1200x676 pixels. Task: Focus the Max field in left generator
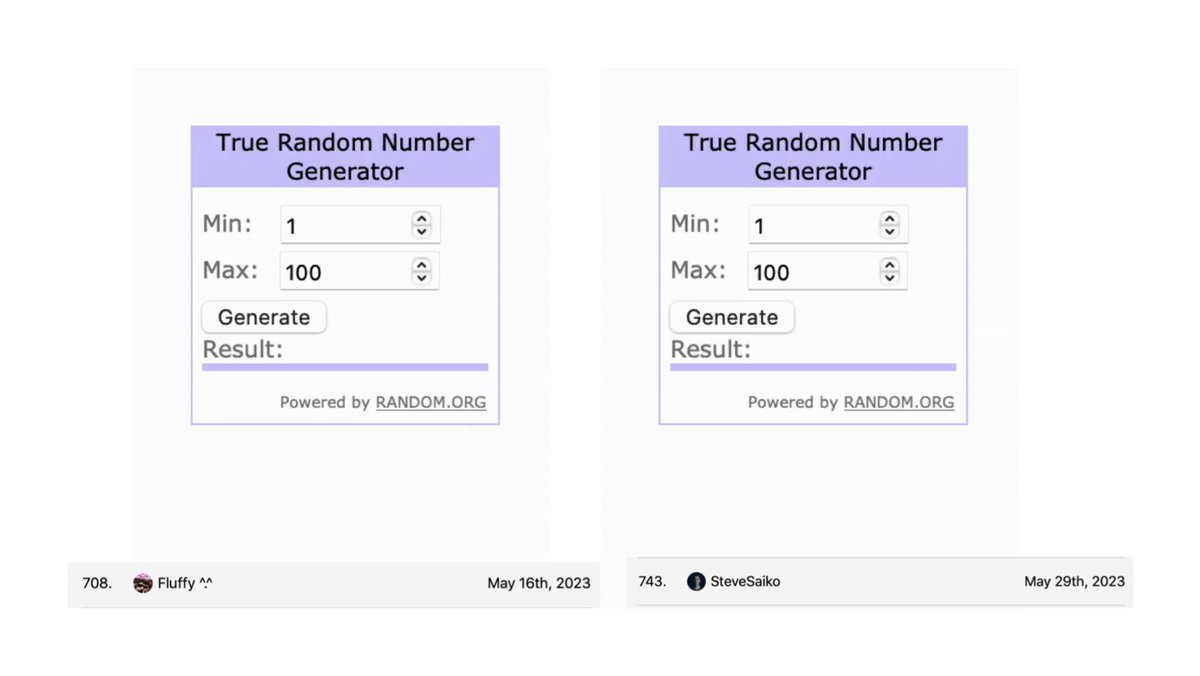[x=346, y=271]
